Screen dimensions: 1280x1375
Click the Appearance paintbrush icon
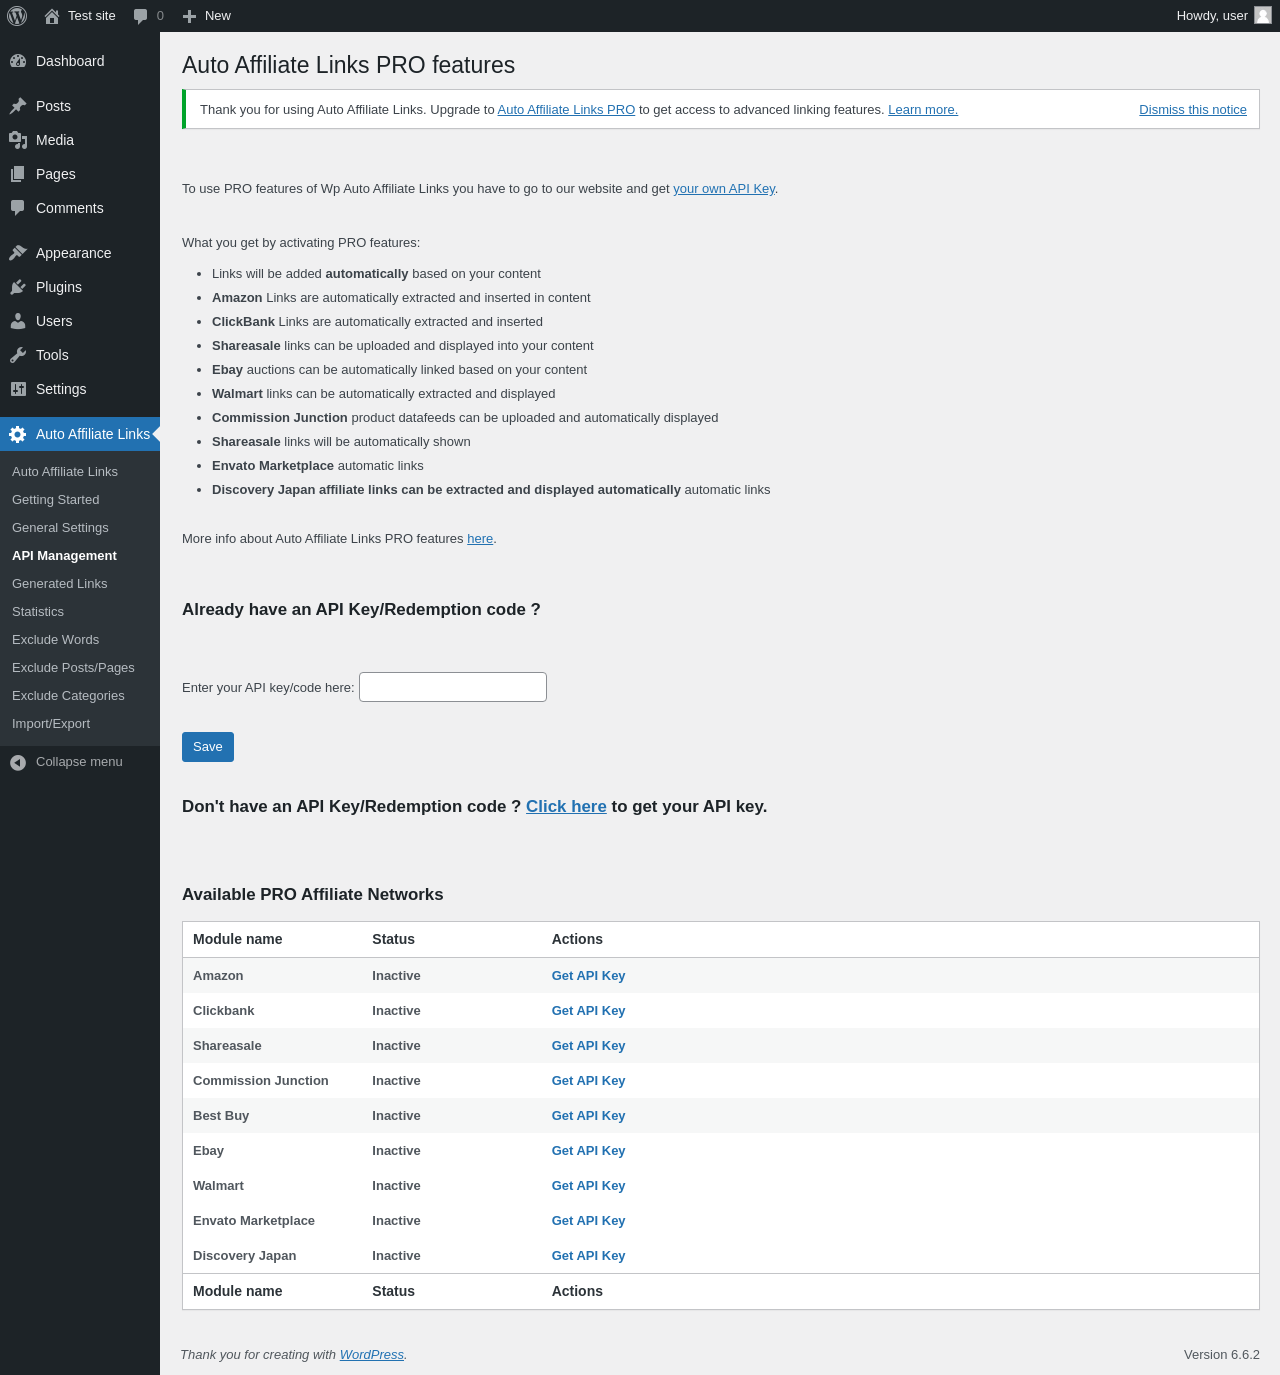pyautogui.click(x=18, y=253)
